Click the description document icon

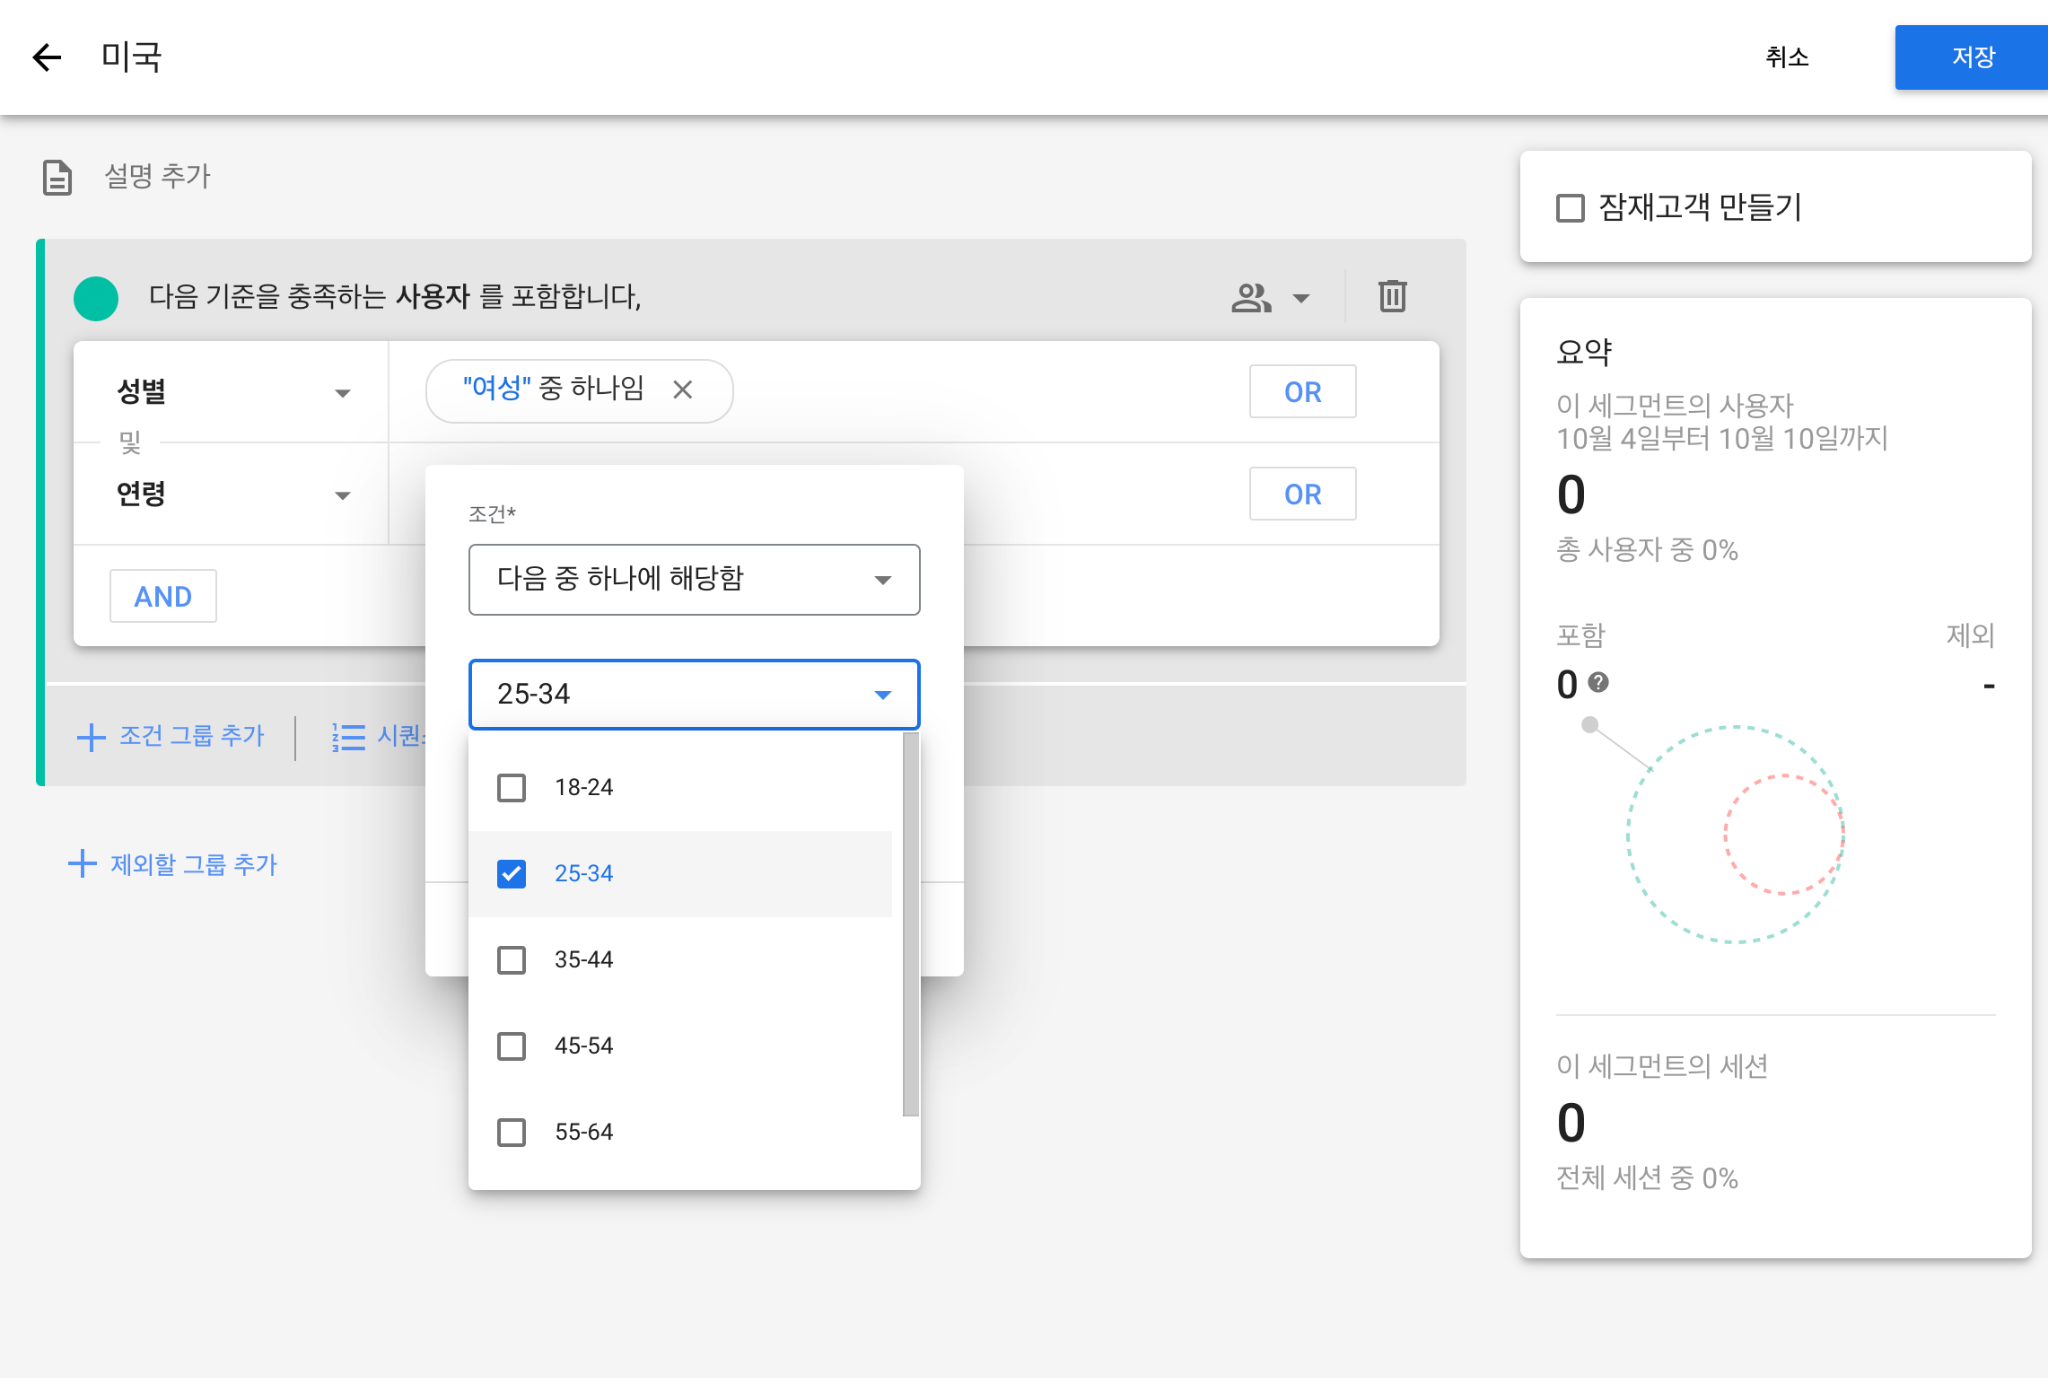point(57,177)
